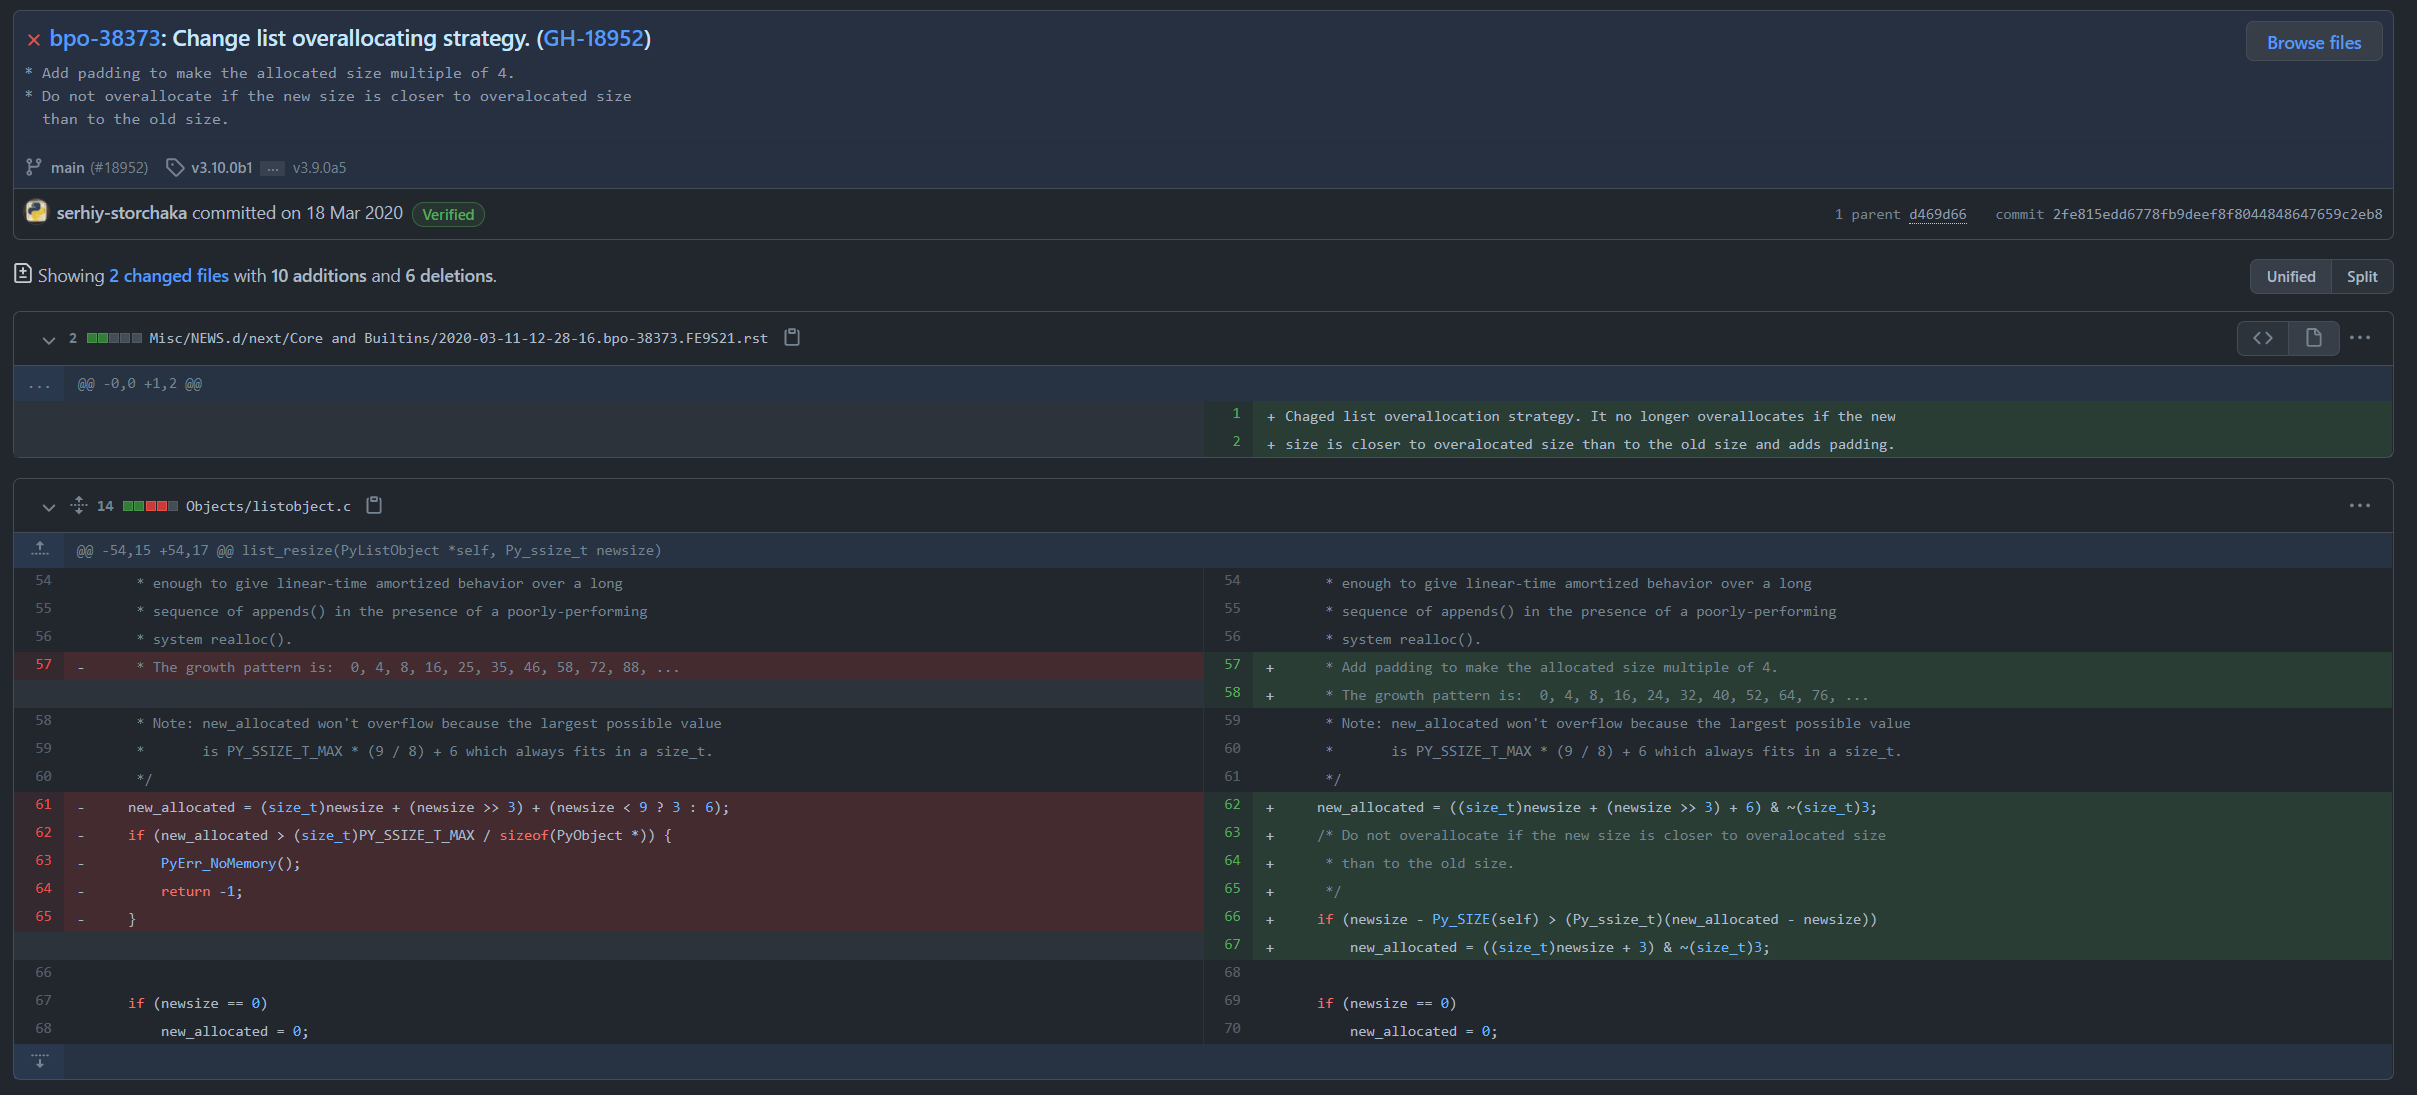
Task: Open options menu for rst file
Action: pyautogui.click(x=2360, y=338)
